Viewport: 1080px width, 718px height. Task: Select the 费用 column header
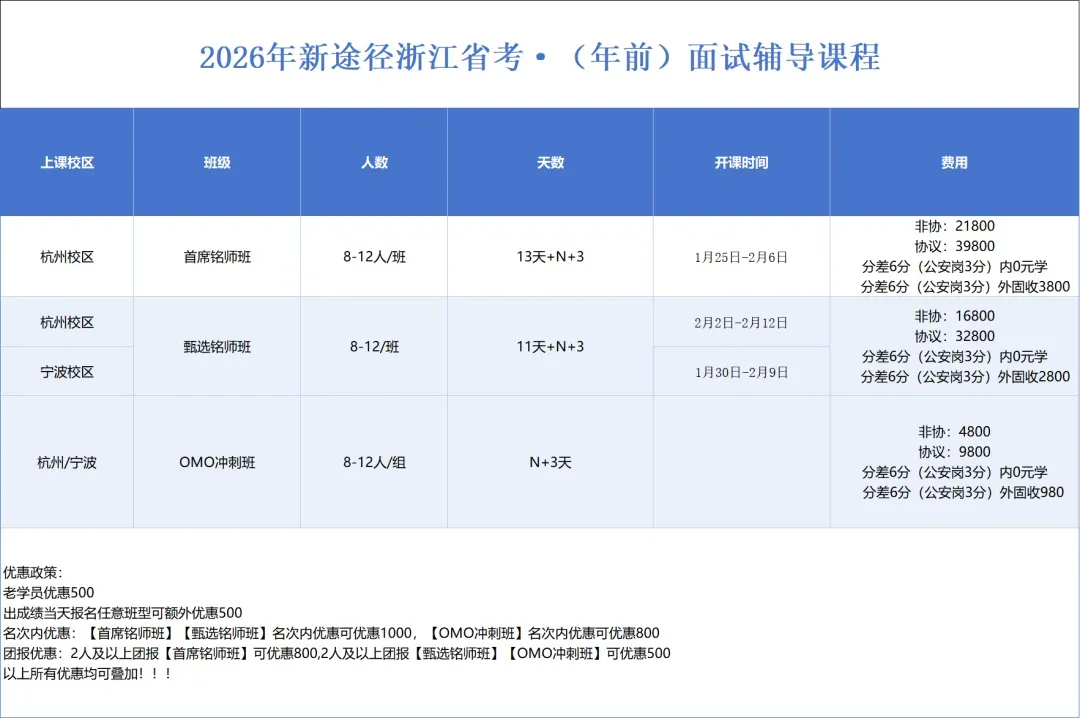[955, 163]
